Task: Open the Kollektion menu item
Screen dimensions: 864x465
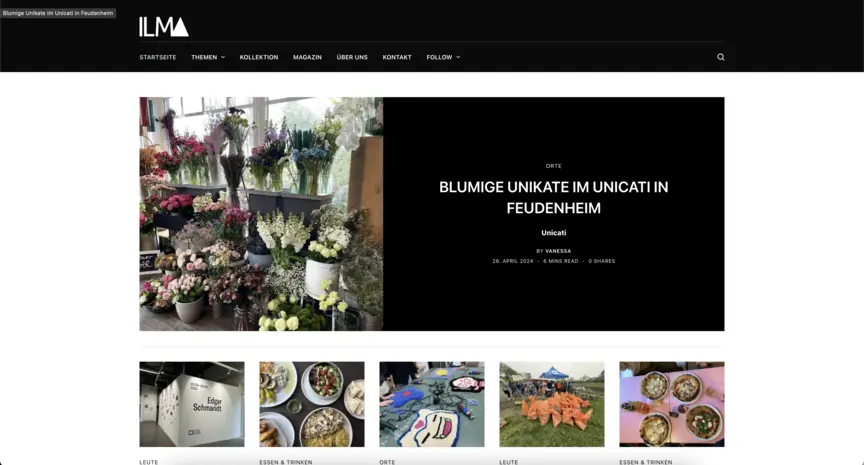Action: (258, 57)
